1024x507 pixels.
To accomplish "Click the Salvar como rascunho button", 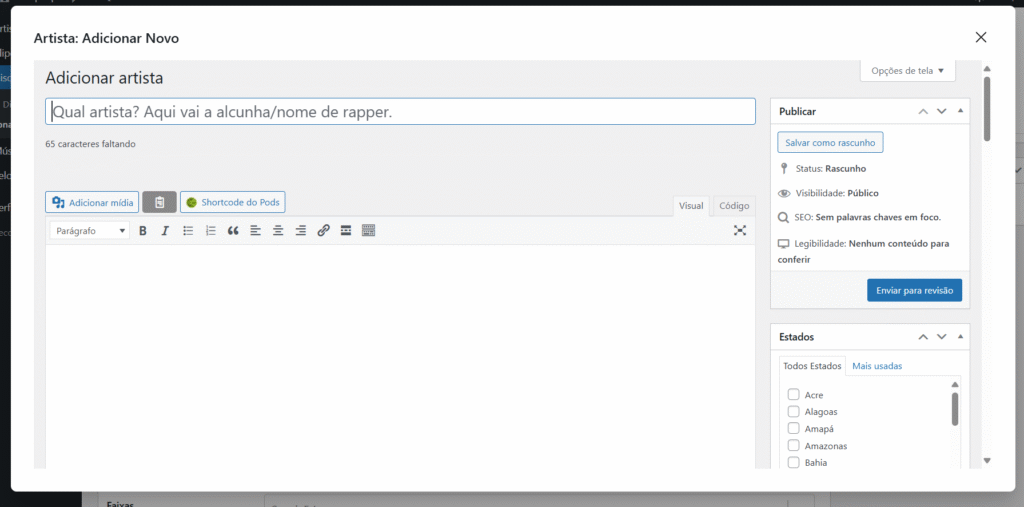I will 830,143.
